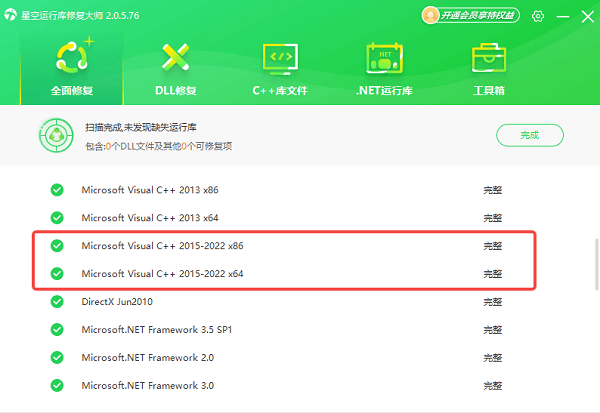
Task: Click the scan-complete radar icon
Action: (56, 135)
